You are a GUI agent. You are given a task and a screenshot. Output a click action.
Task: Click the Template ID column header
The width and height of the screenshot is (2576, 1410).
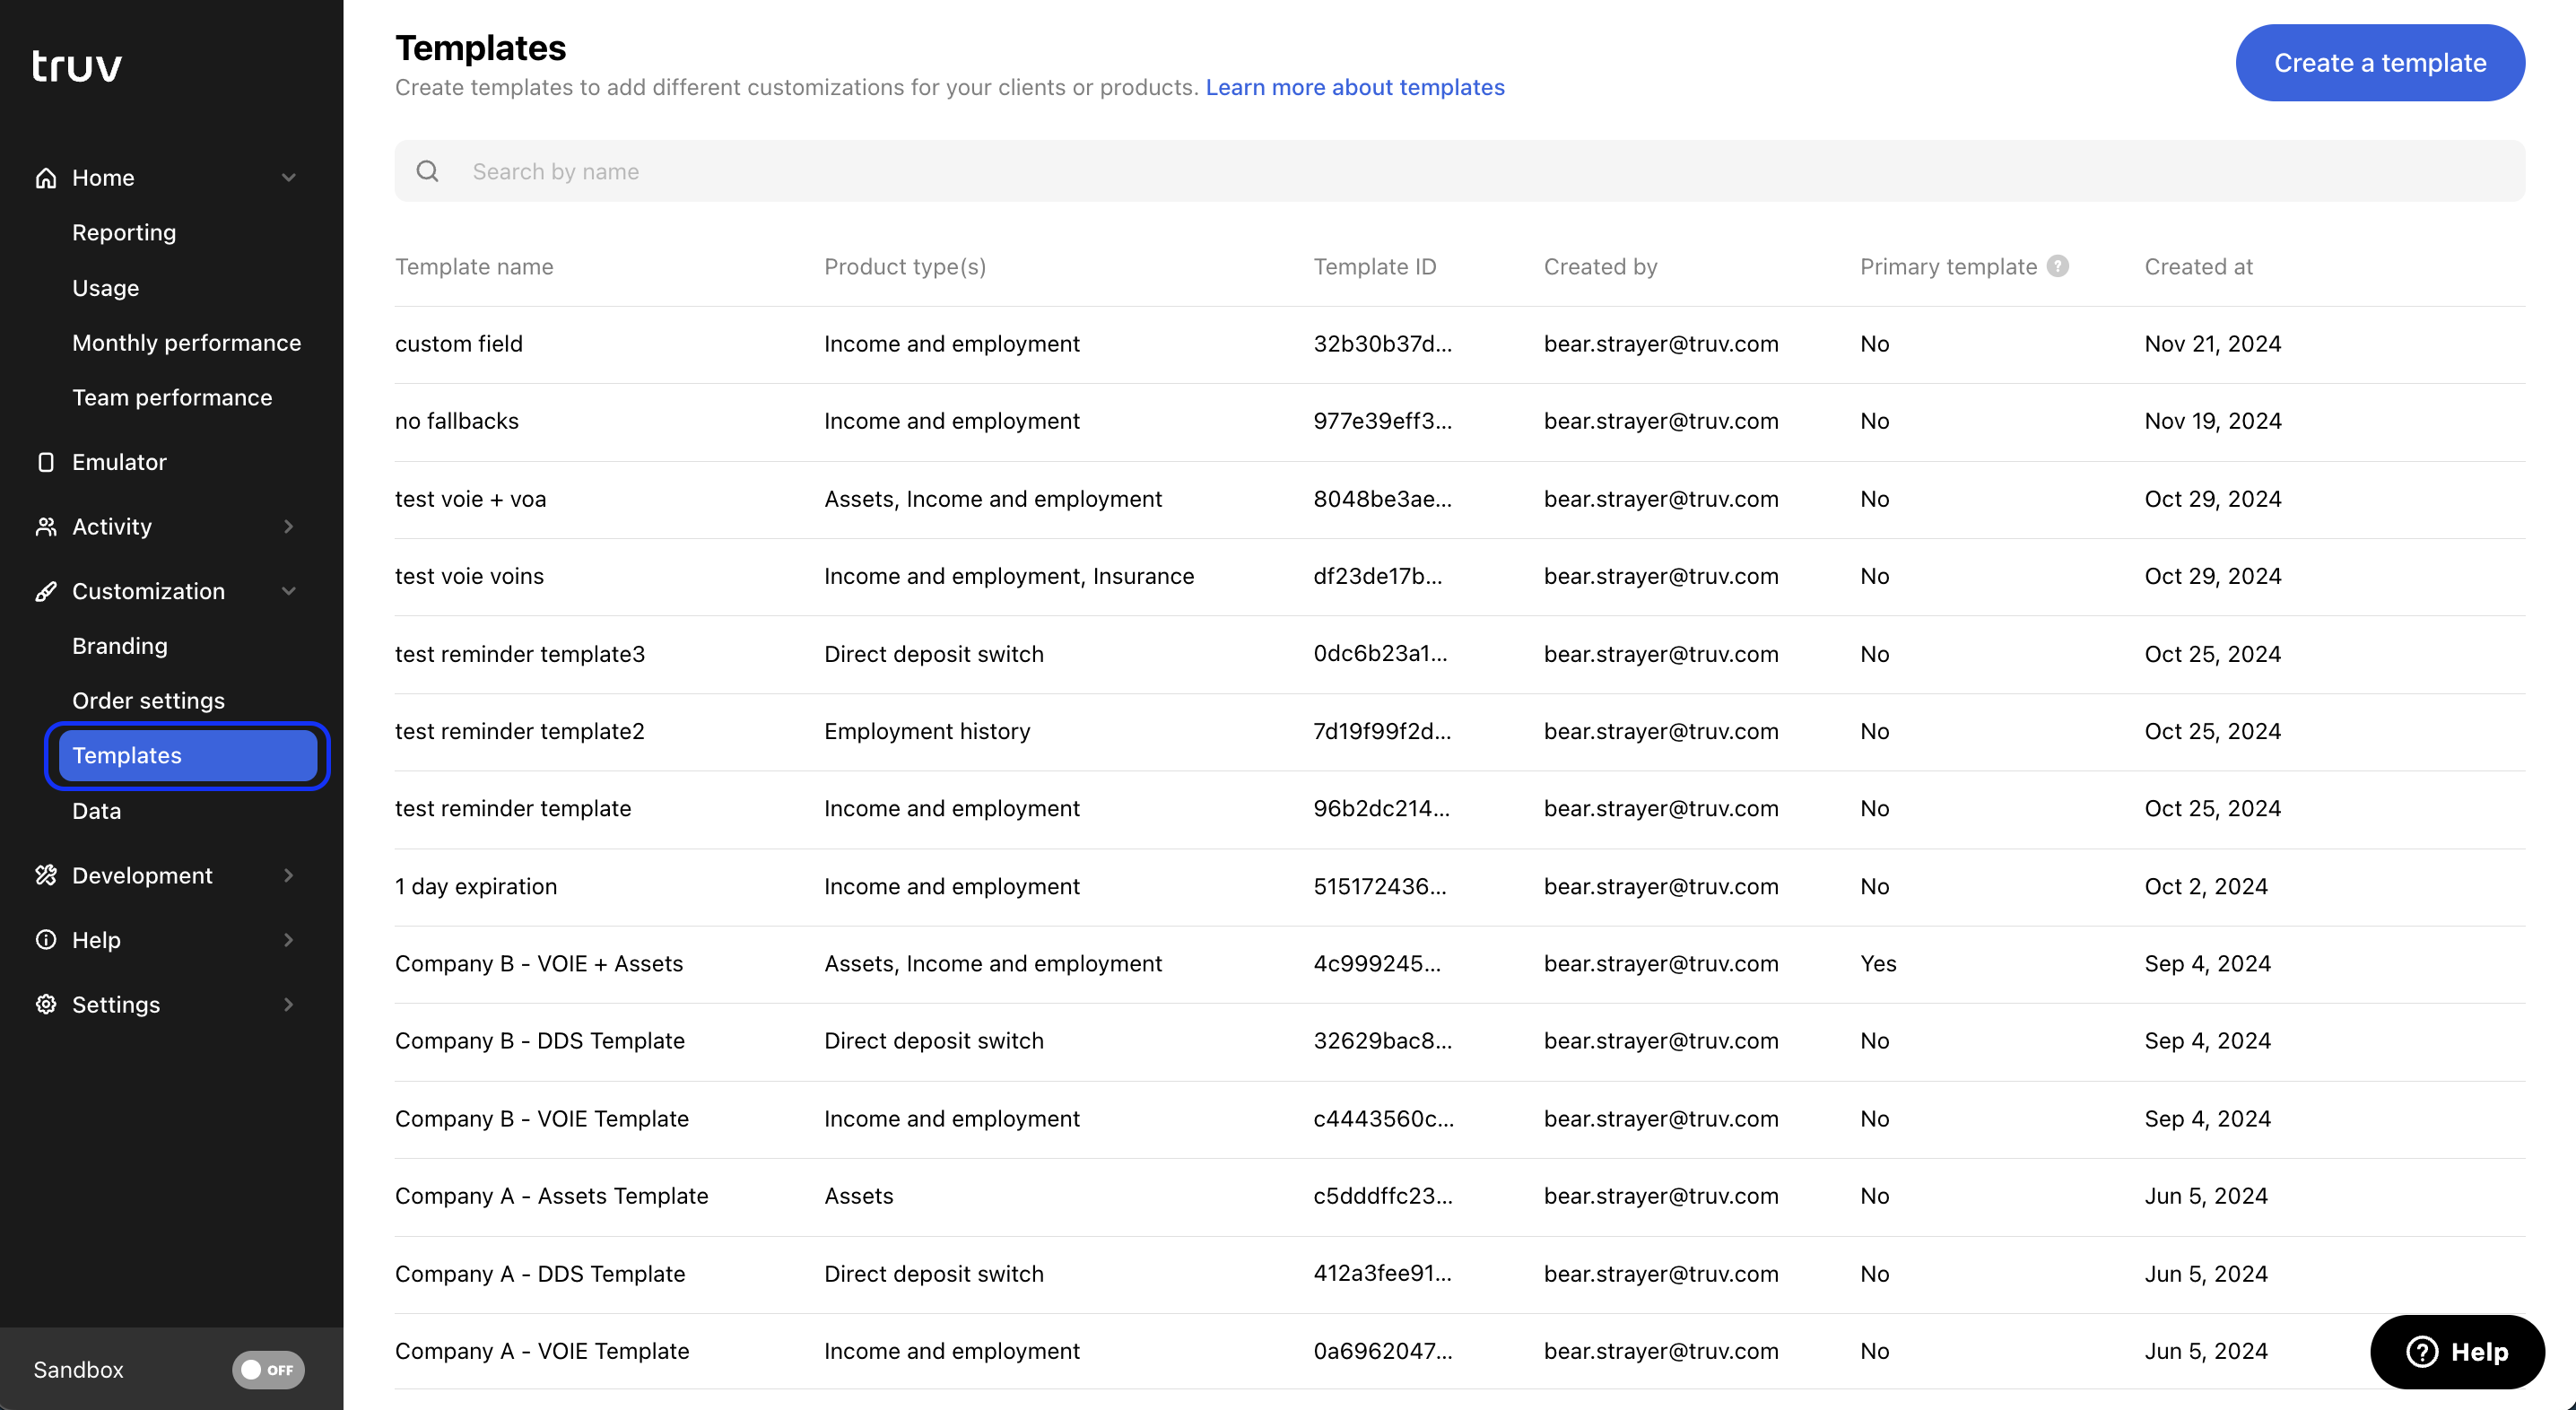1374,267
